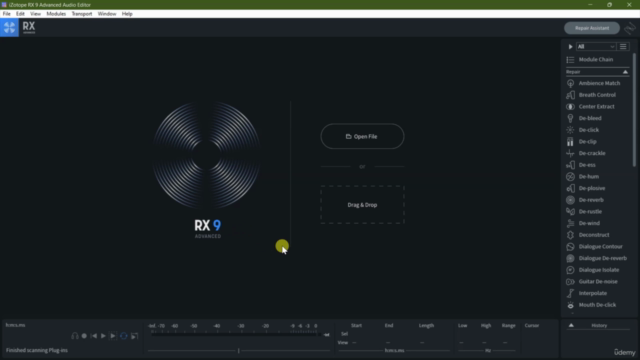Open the All module filter dropdown

click(x=596, y=47)
